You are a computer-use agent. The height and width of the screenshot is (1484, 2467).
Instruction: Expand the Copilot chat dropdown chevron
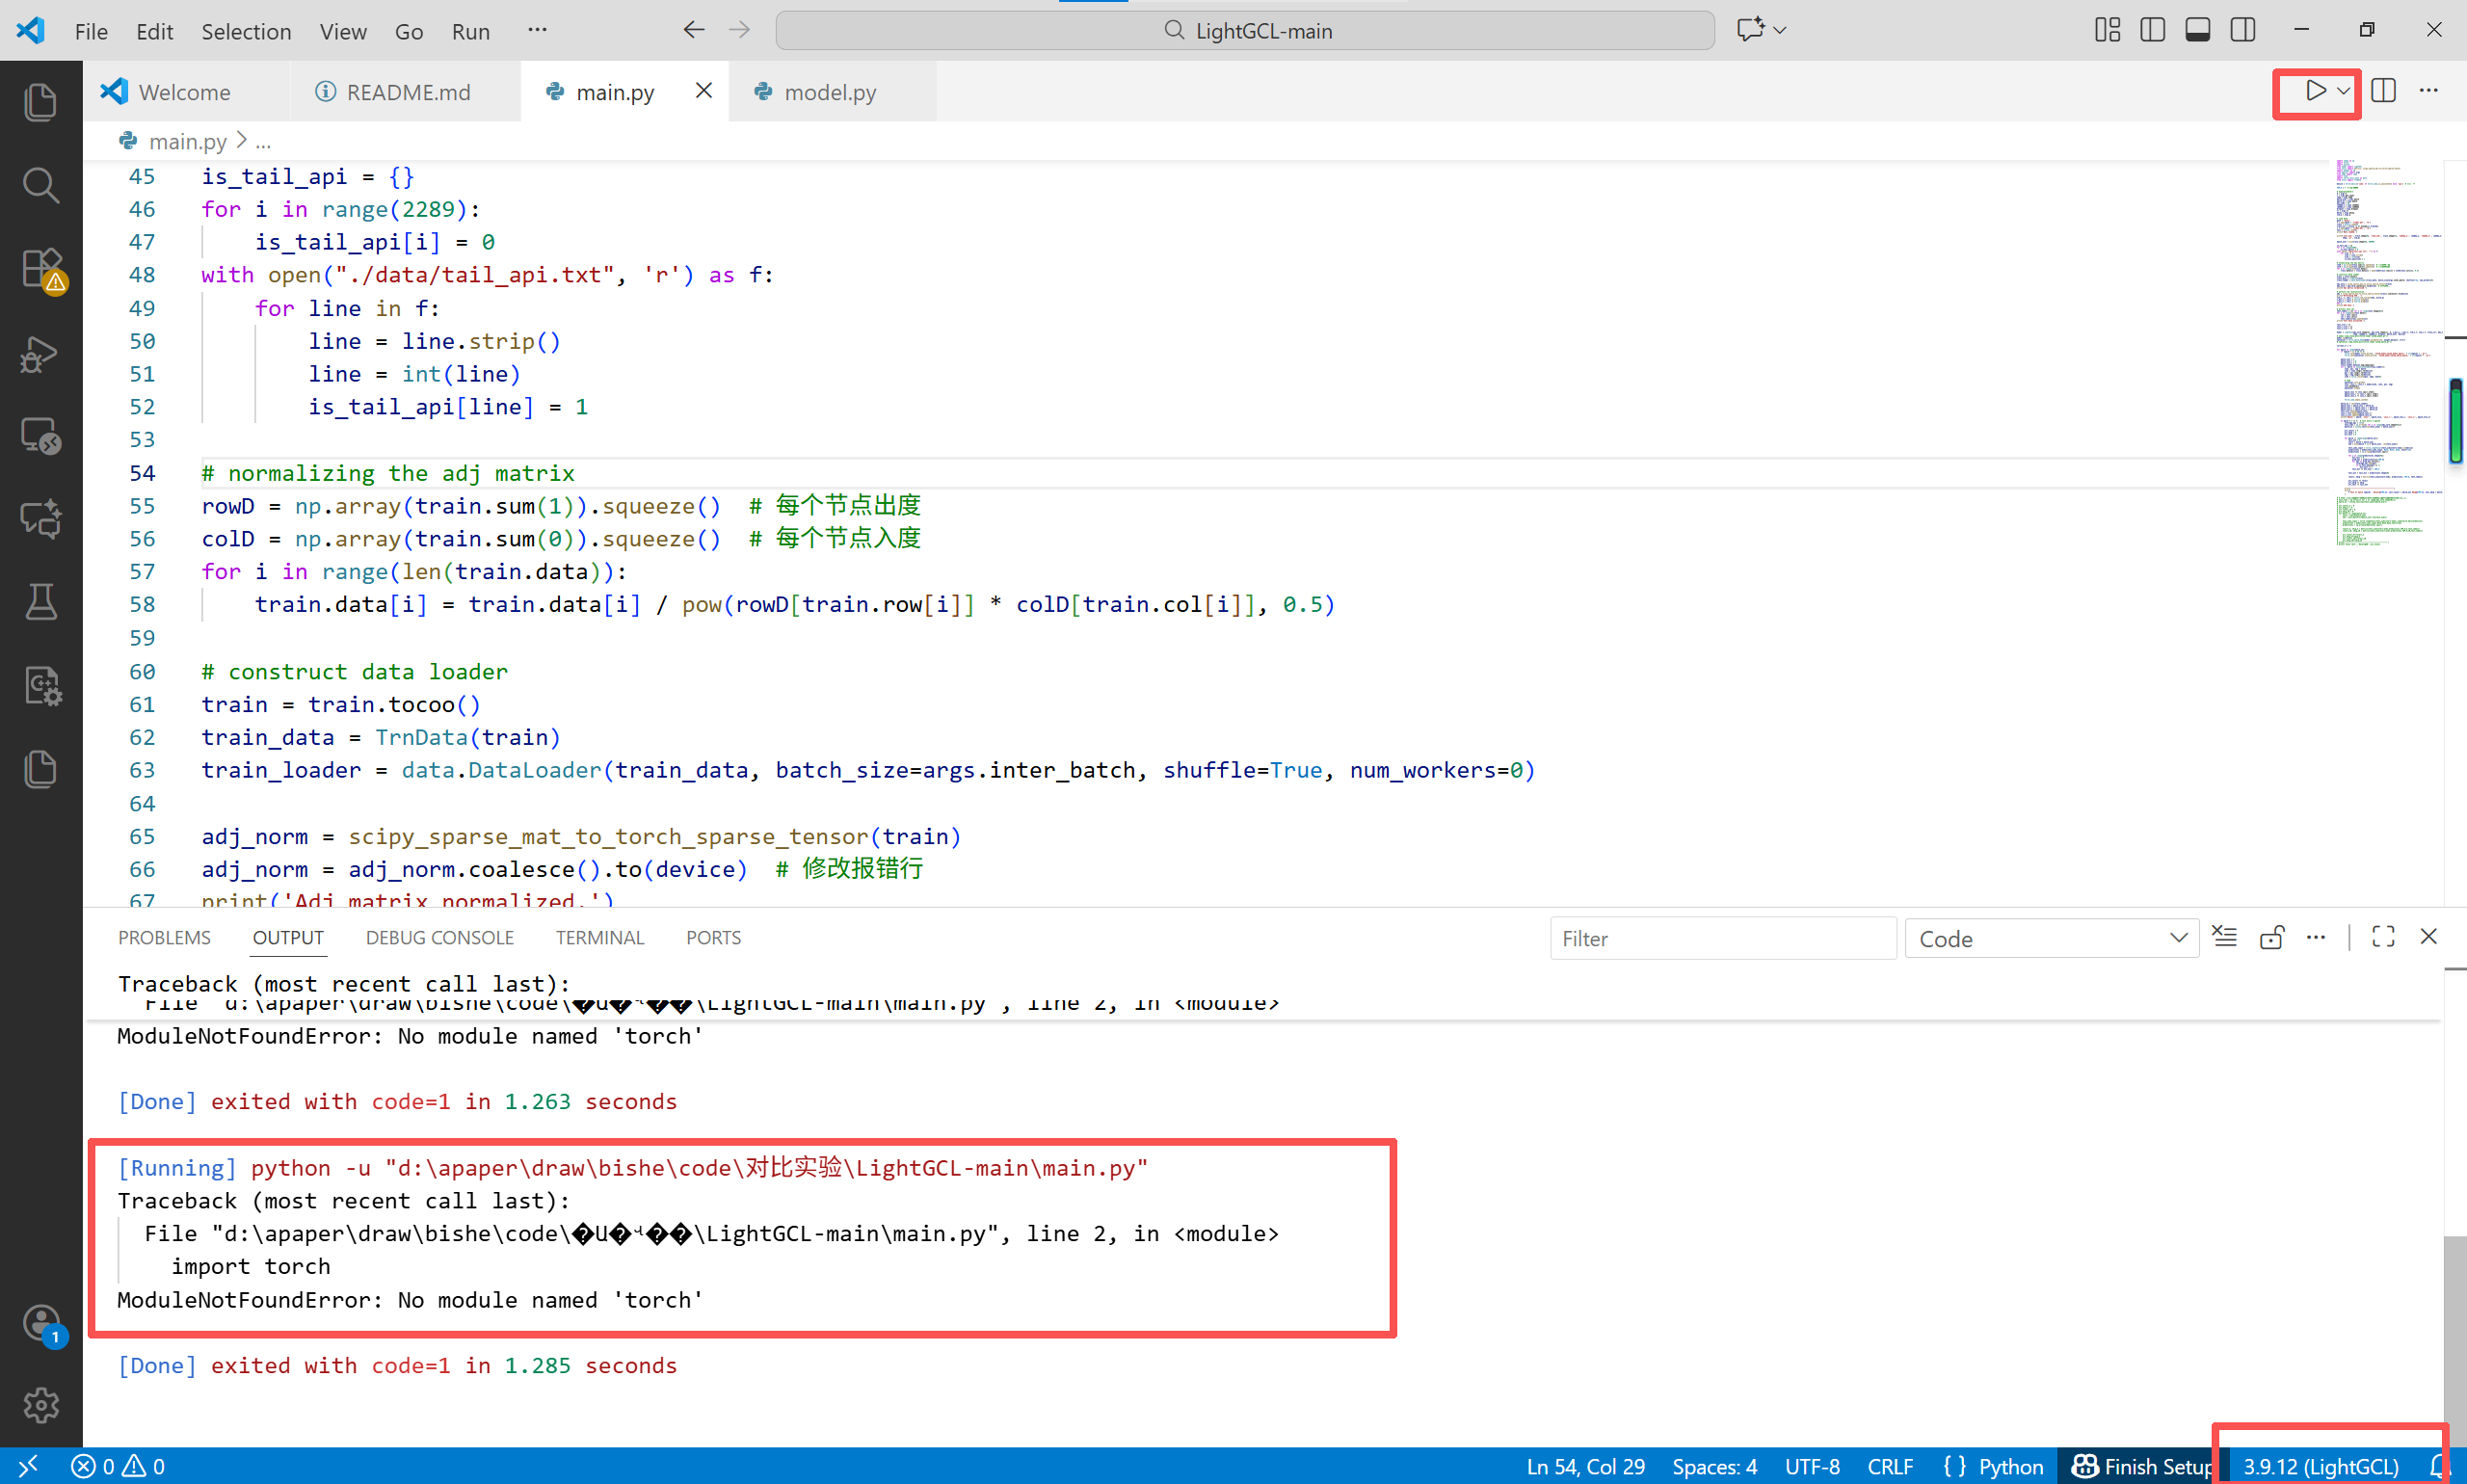tap(1780, 30)
